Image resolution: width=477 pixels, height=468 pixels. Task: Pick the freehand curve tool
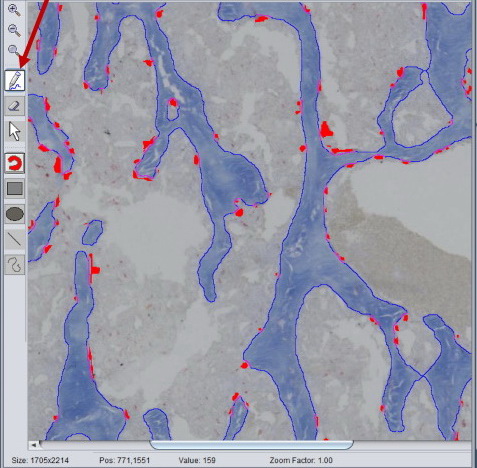tap(15, 265)
